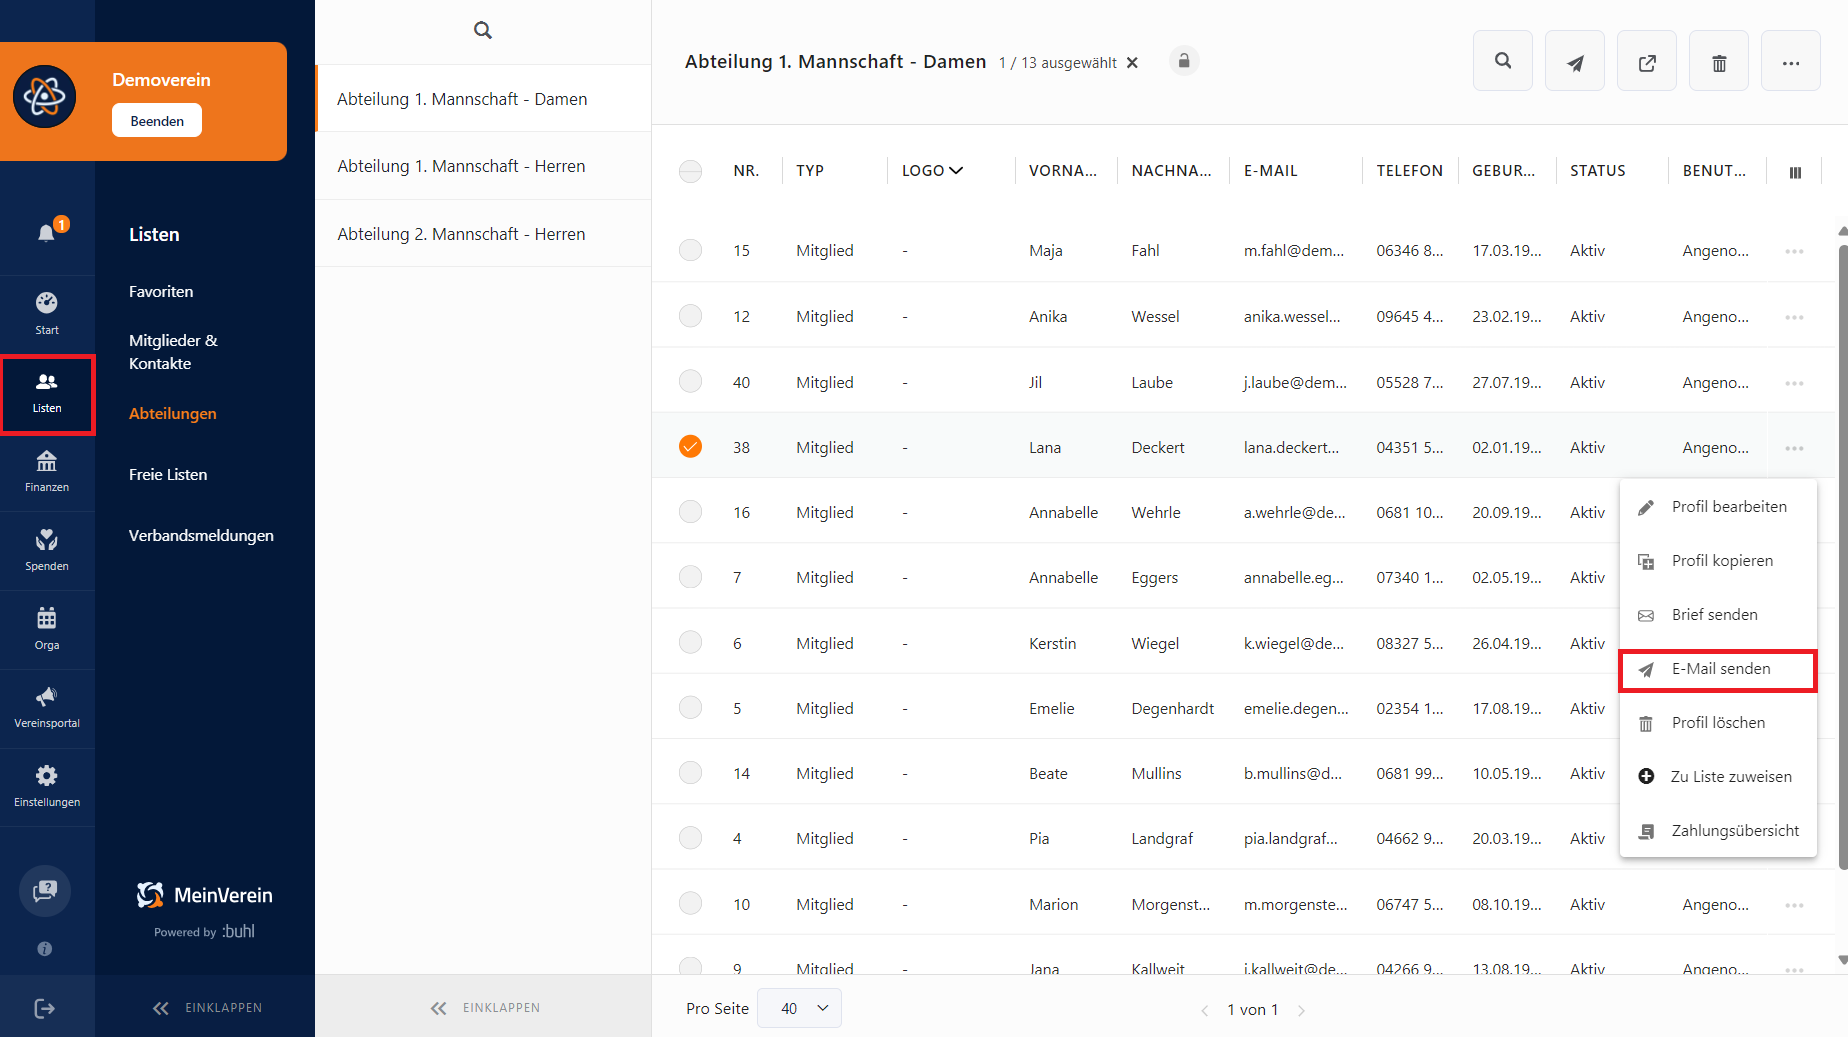1848x1037 pixels.
Task: Choose Profil löschen from context menu
Action: [x=1718, y=723]
